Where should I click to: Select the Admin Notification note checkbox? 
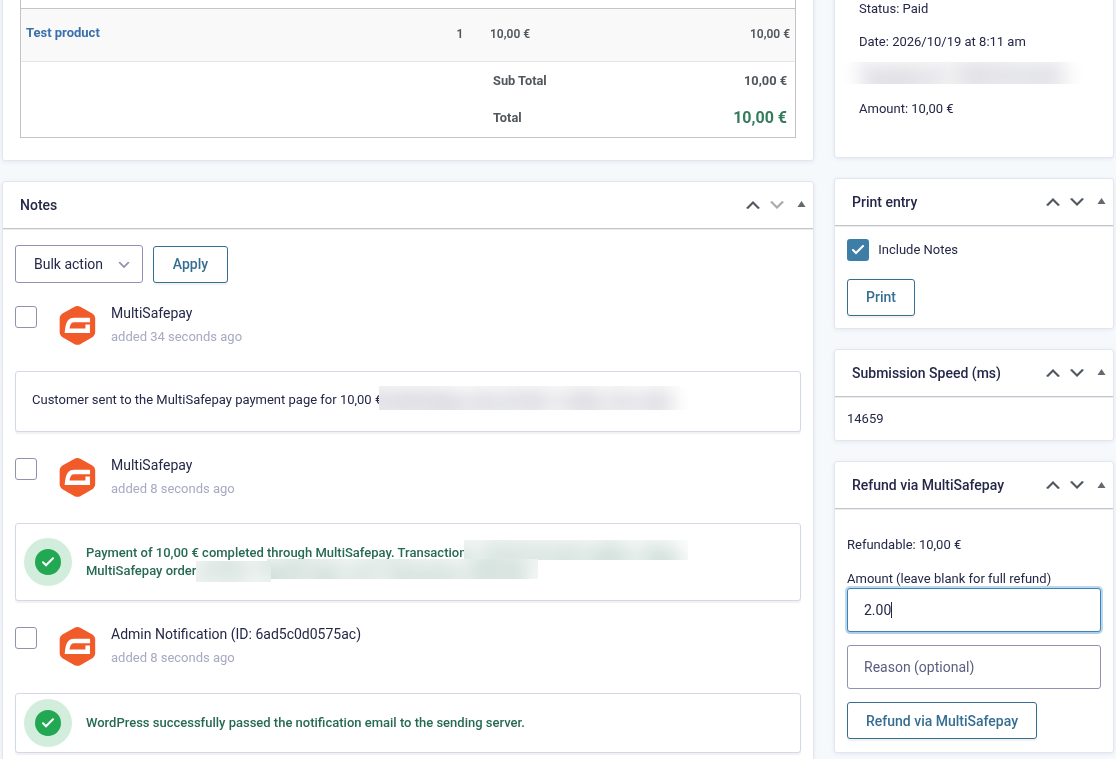click(x=26, y=638)
